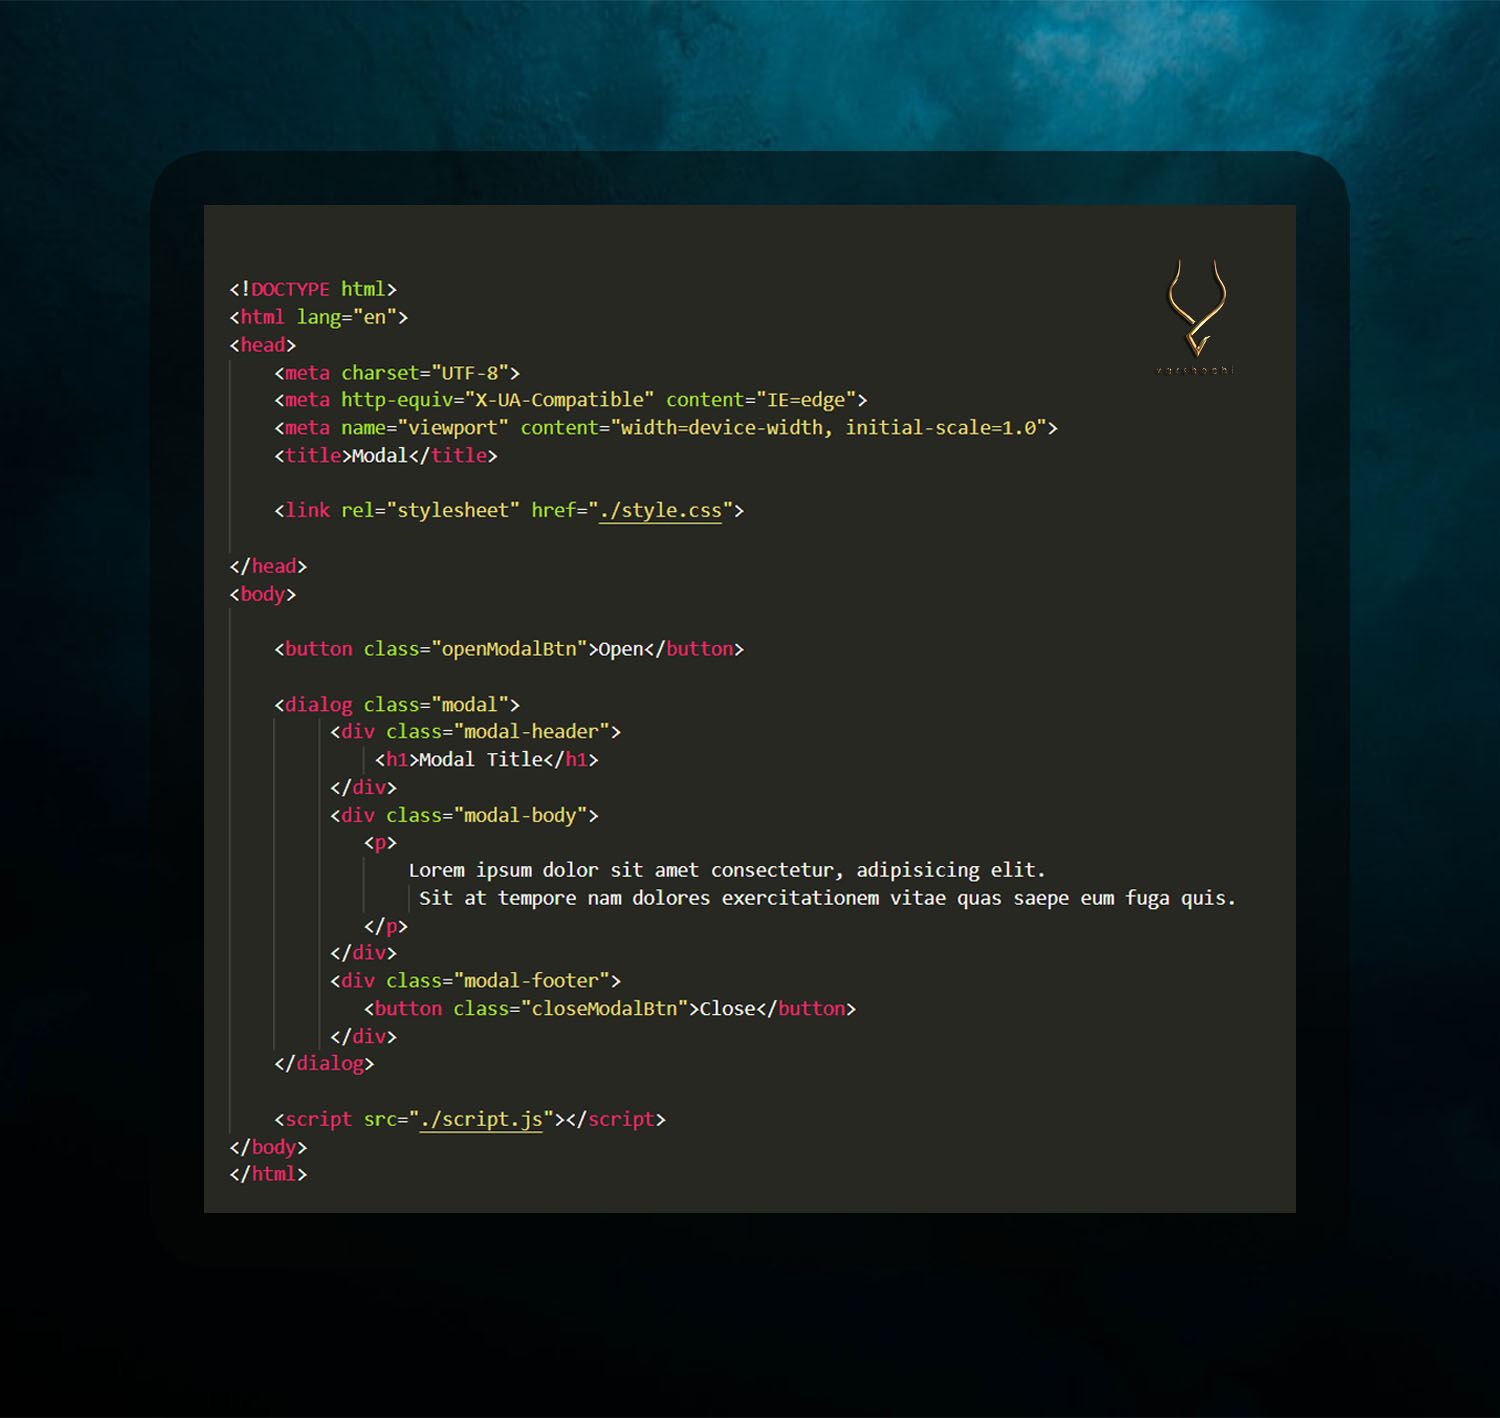This screenshot has width=1500, height=1418.
Task: Click the modal-body class value
Action: (x=520, y=816)
